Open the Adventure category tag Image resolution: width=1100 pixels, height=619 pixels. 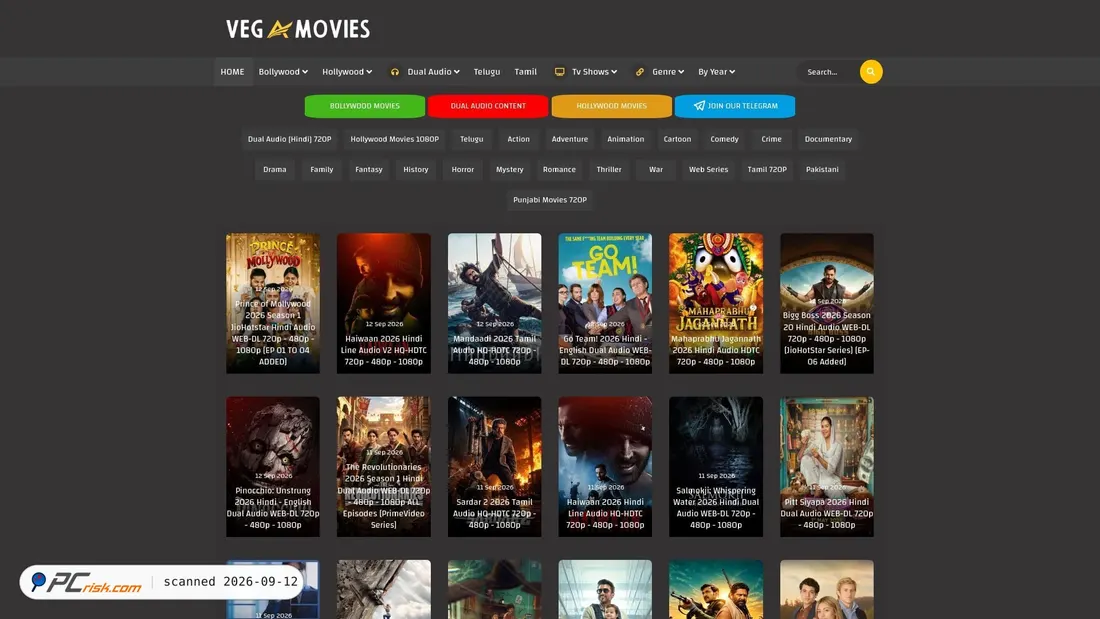570,139
